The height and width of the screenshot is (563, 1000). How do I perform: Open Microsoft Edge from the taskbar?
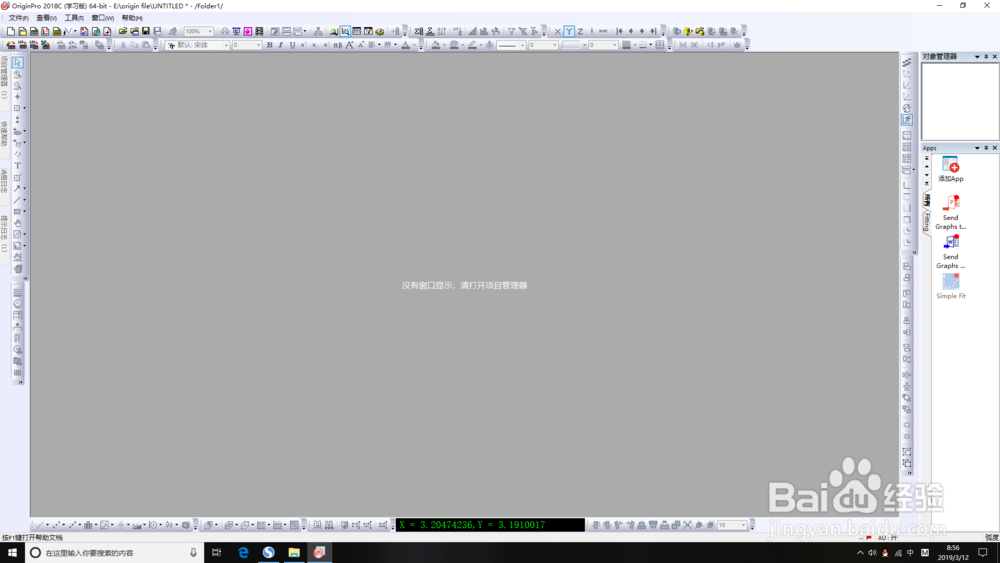point(243,552)
